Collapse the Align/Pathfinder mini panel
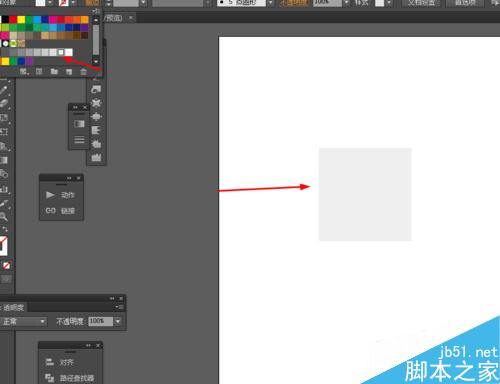The width and height of the screenshot is (500, 384). click(88, 345)
